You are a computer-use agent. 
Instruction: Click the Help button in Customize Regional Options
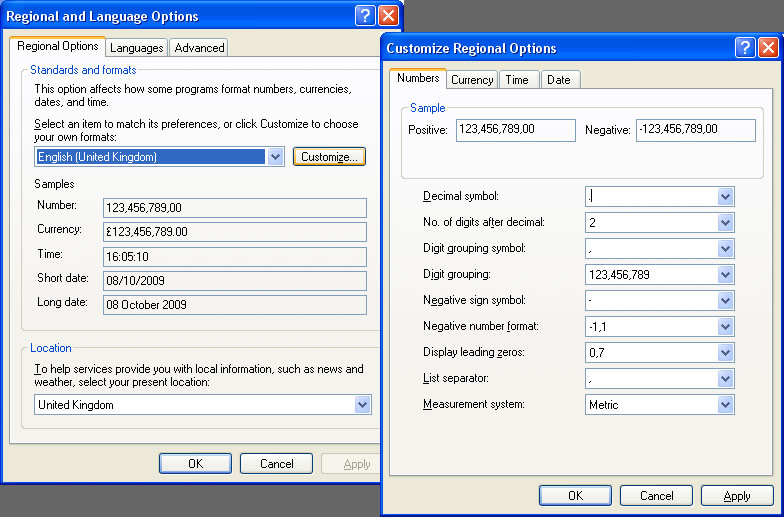745,48
